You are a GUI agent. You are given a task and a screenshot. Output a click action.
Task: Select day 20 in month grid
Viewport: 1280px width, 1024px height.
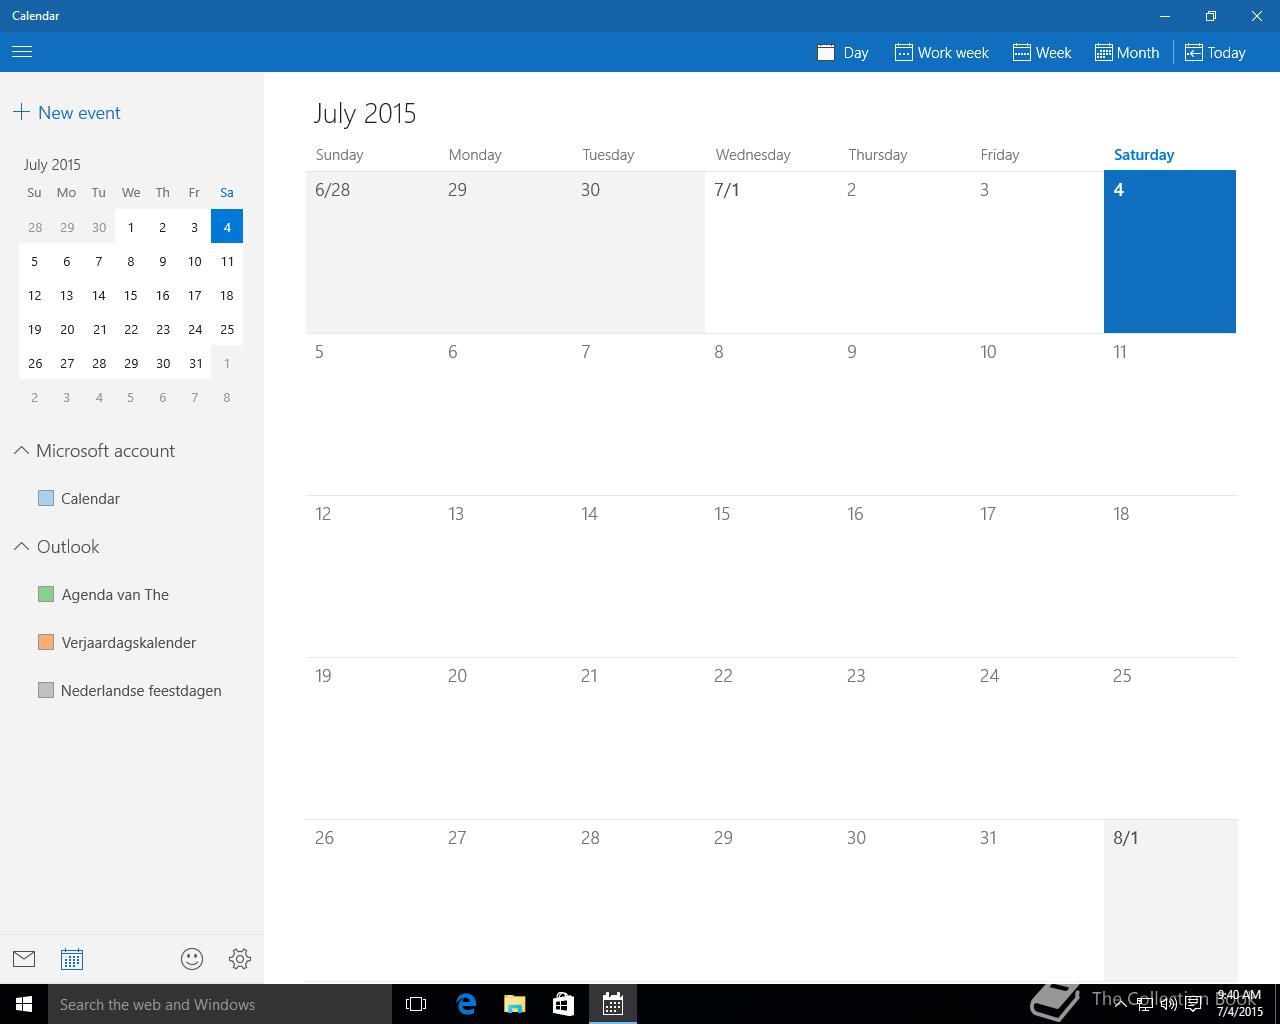(505, 738)
